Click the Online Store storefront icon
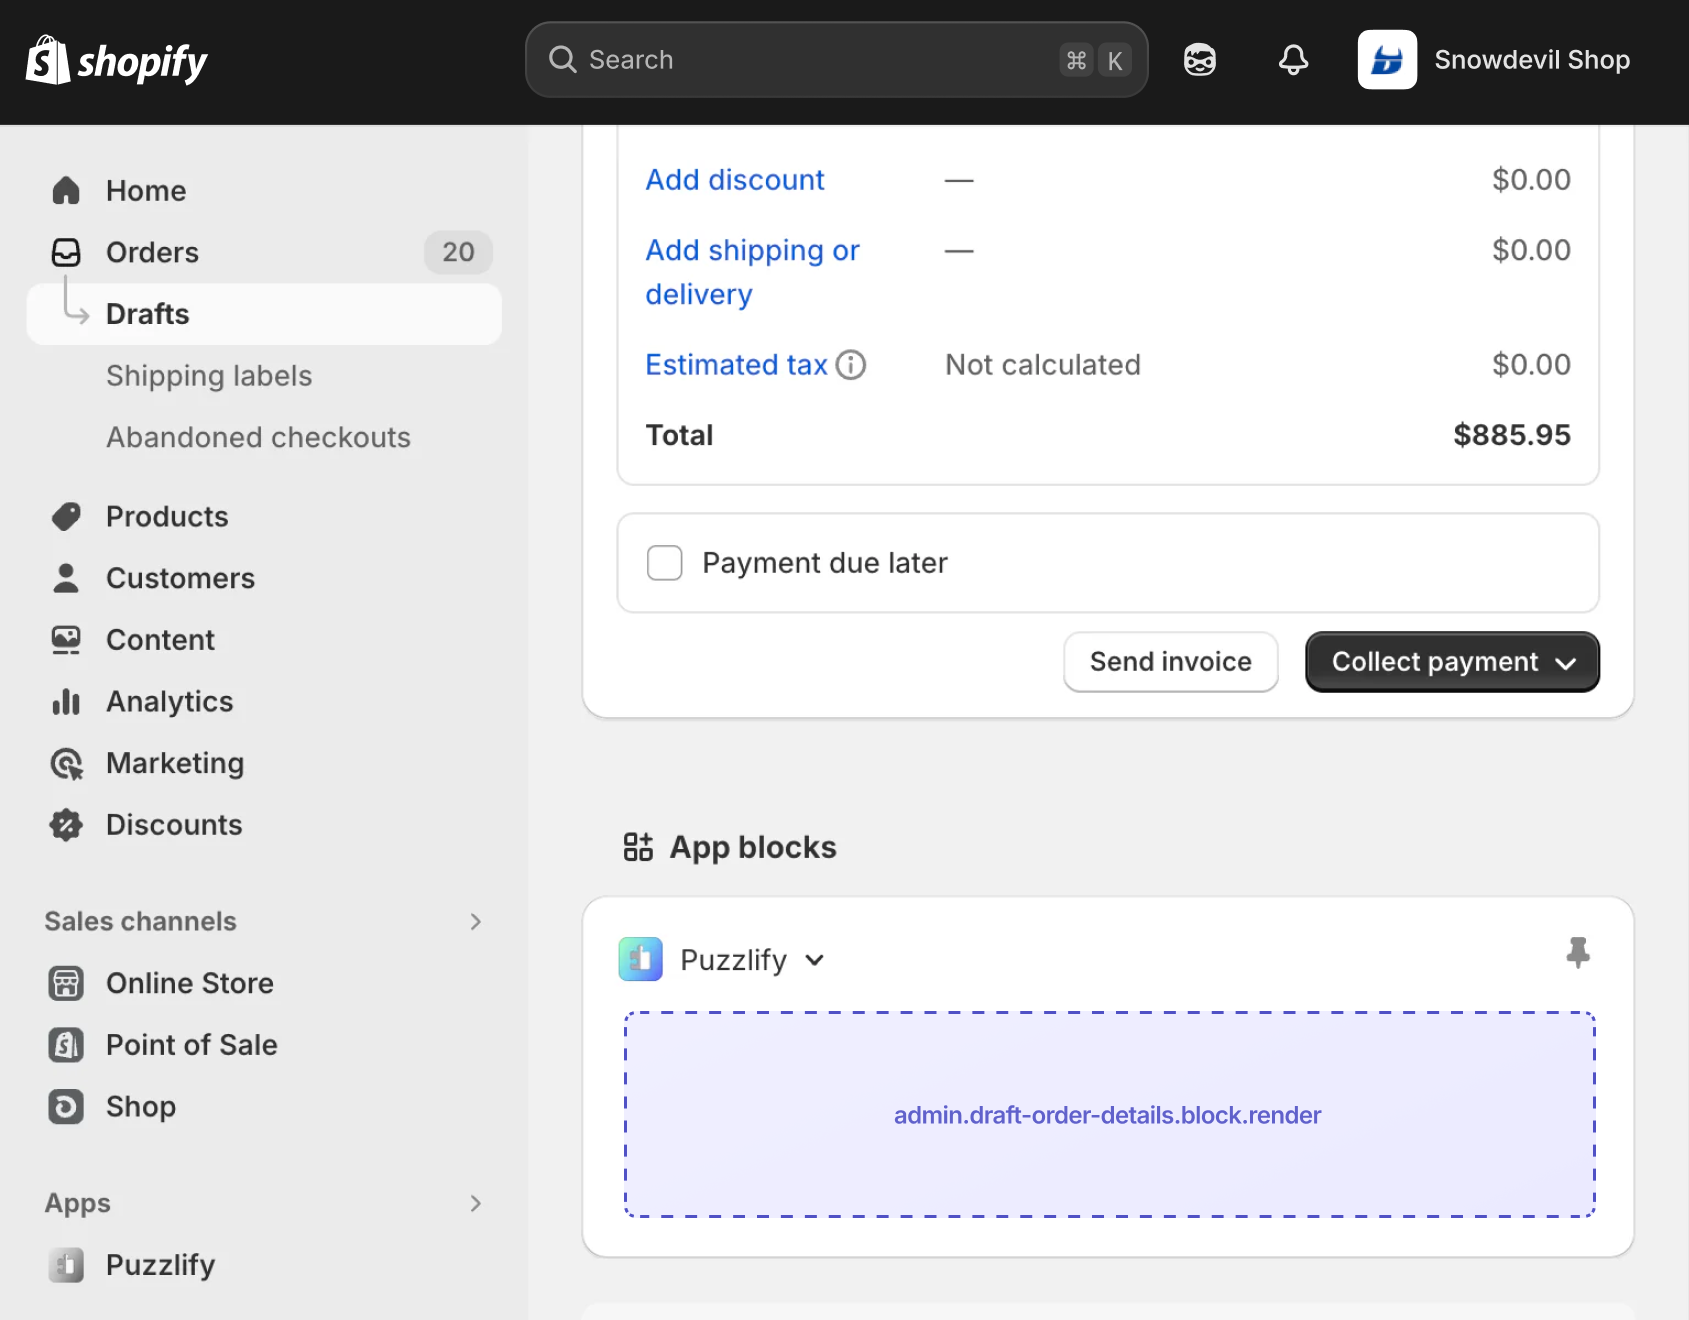Image resolution: width=1689 pixels, height=1320 pixels. [66, 983]
